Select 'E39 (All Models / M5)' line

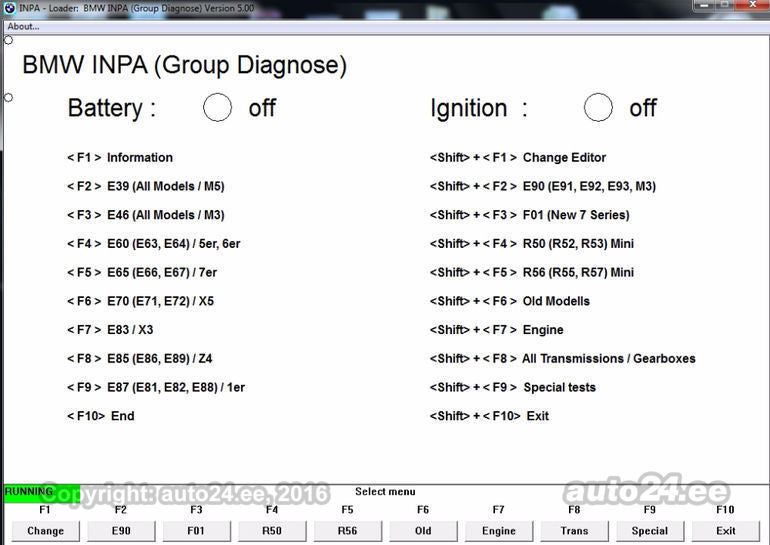[145, 187]
